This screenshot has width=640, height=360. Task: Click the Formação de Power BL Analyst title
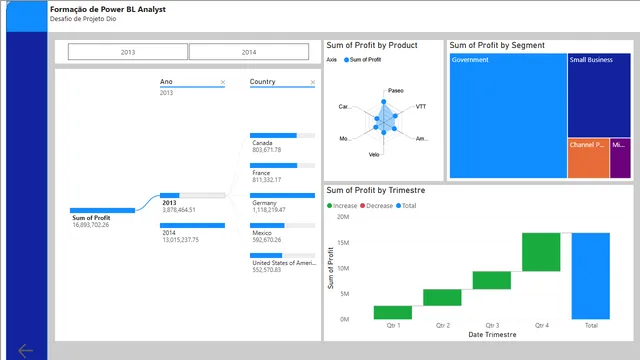click(x=108, y=9)
